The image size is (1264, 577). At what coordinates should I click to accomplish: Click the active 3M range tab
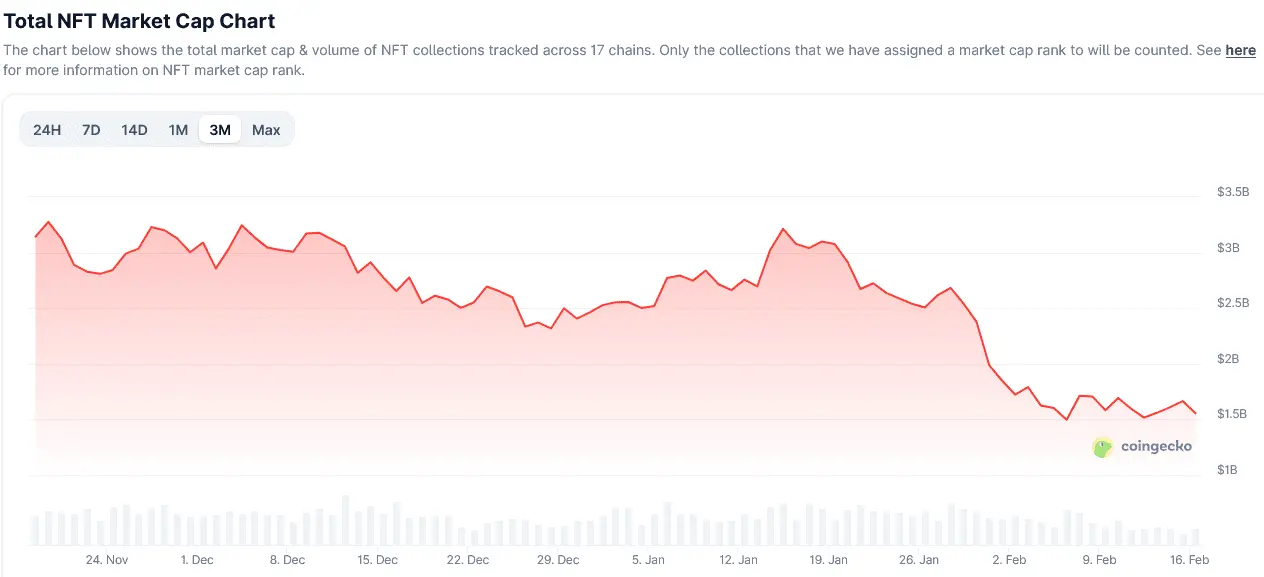click(x=220, y=130)
